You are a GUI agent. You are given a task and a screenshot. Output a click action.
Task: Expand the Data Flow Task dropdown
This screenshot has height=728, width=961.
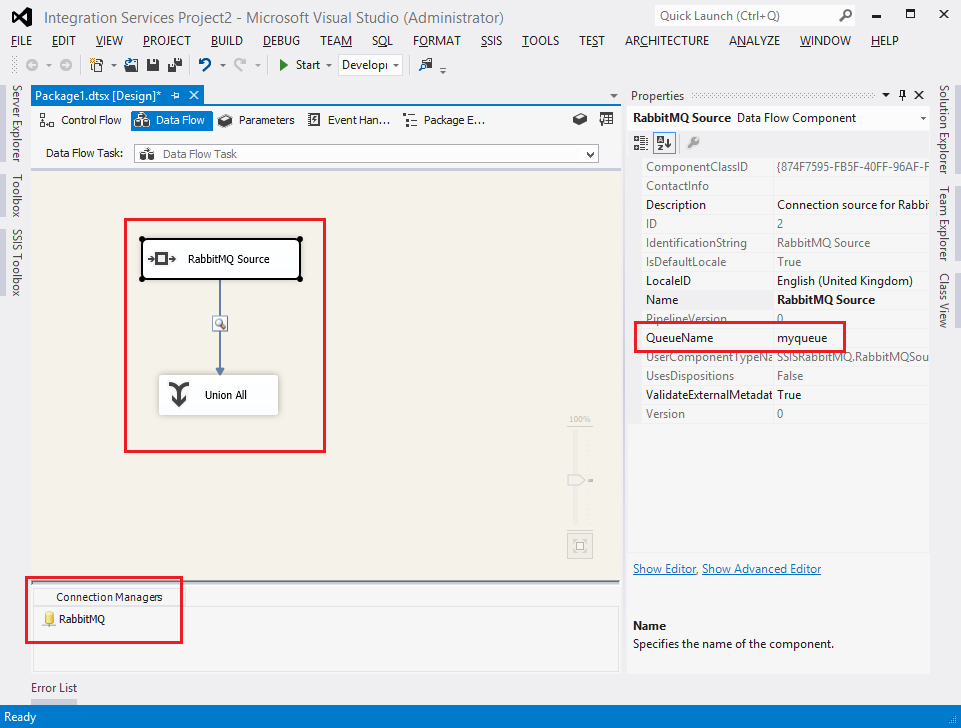click(591, 154)
